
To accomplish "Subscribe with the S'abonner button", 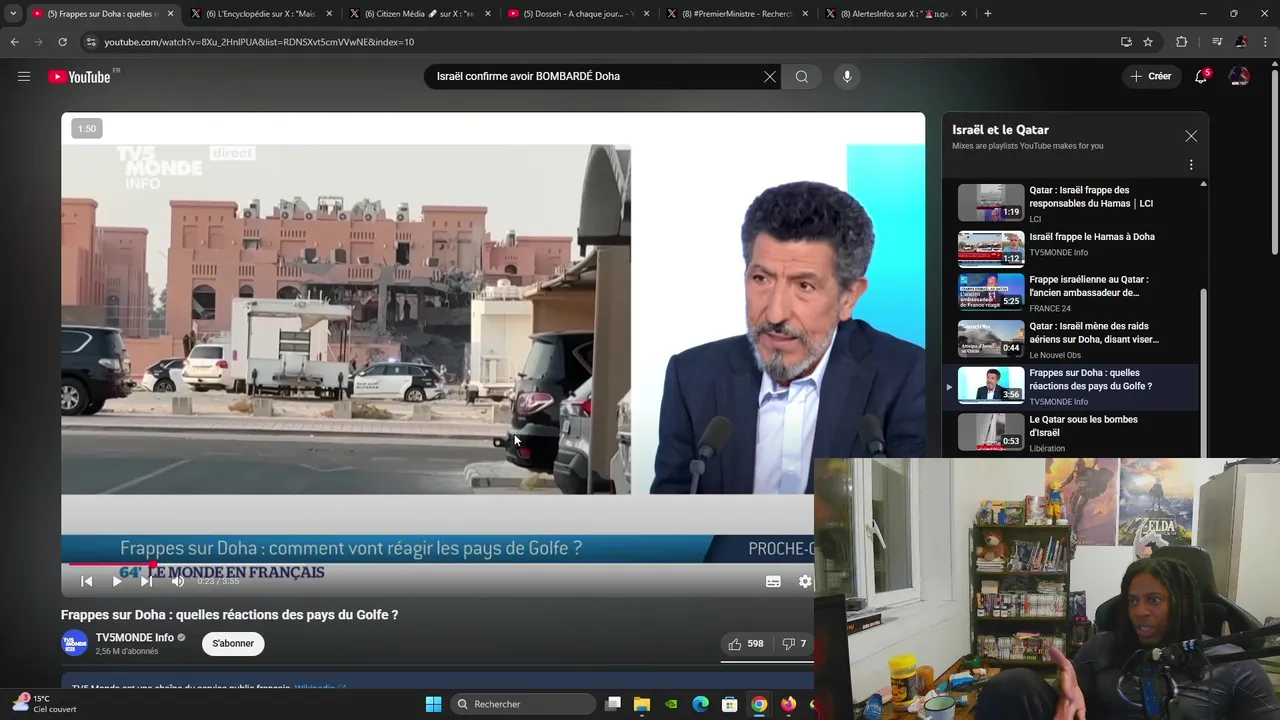I will click(233, 643).
